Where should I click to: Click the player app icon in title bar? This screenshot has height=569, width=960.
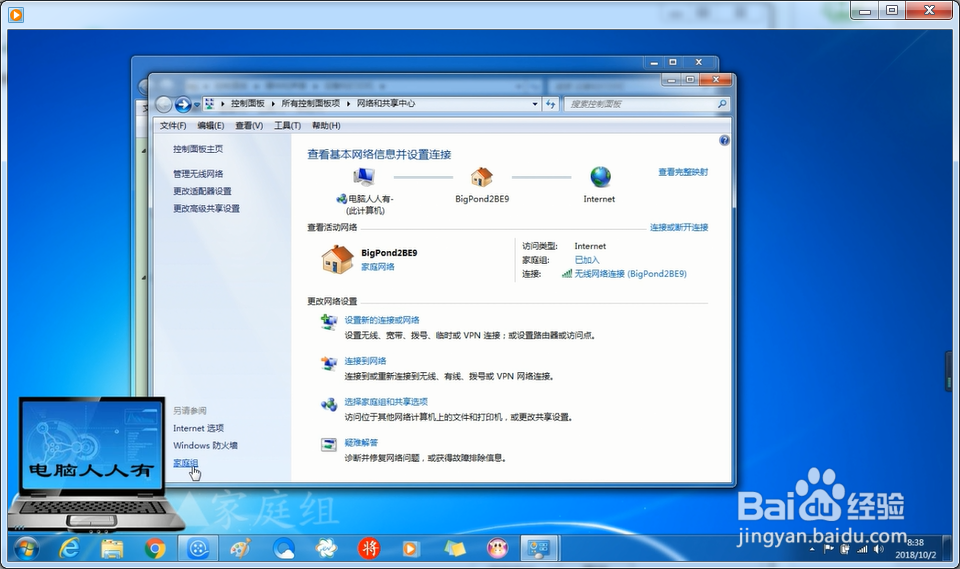(16, 14)
